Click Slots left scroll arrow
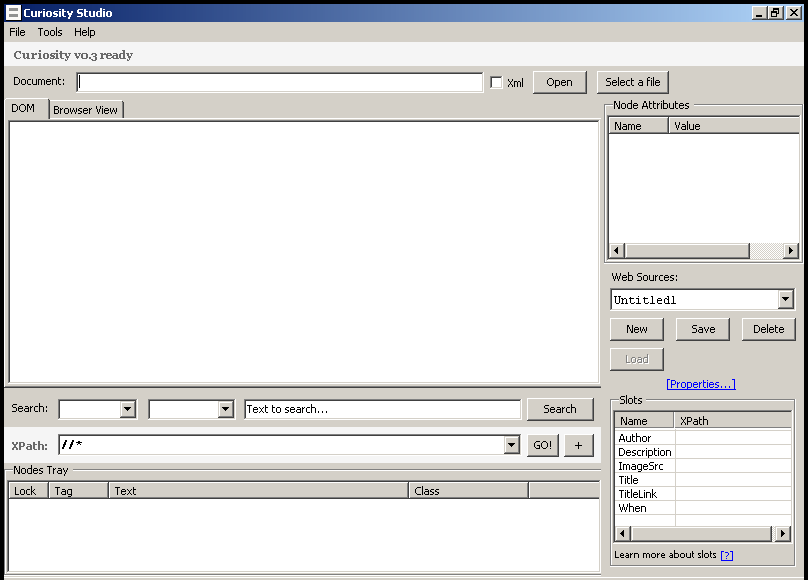 622,534
